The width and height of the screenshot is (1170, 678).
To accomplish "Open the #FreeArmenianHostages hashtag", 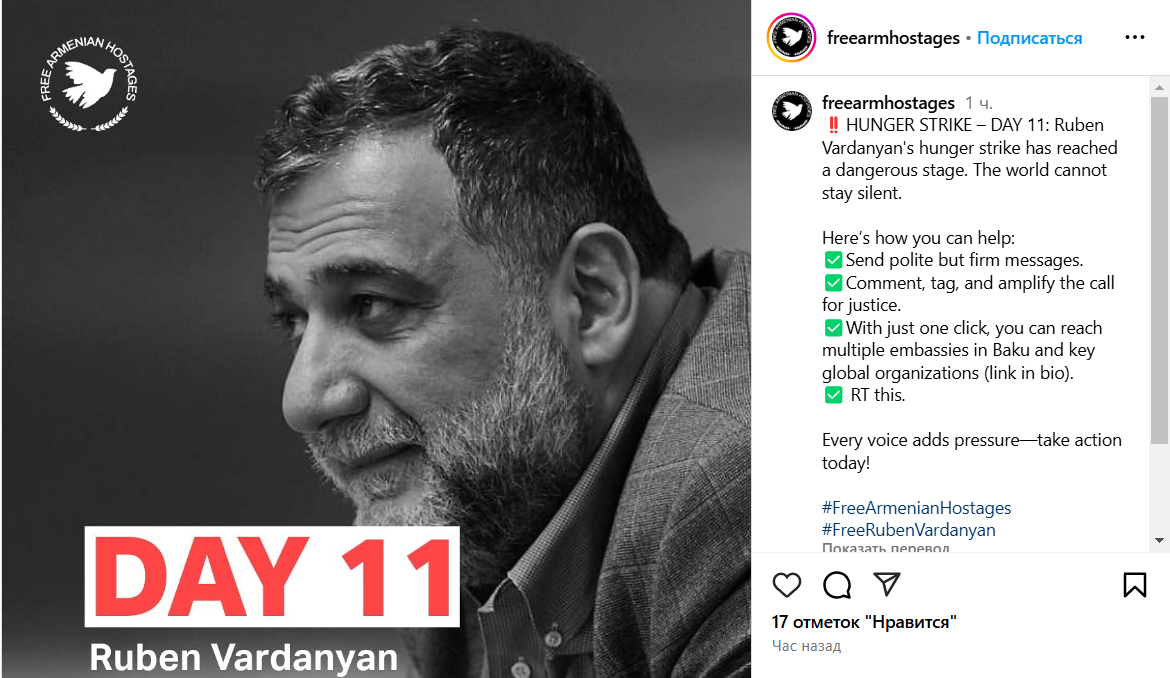I will (916, 508).
